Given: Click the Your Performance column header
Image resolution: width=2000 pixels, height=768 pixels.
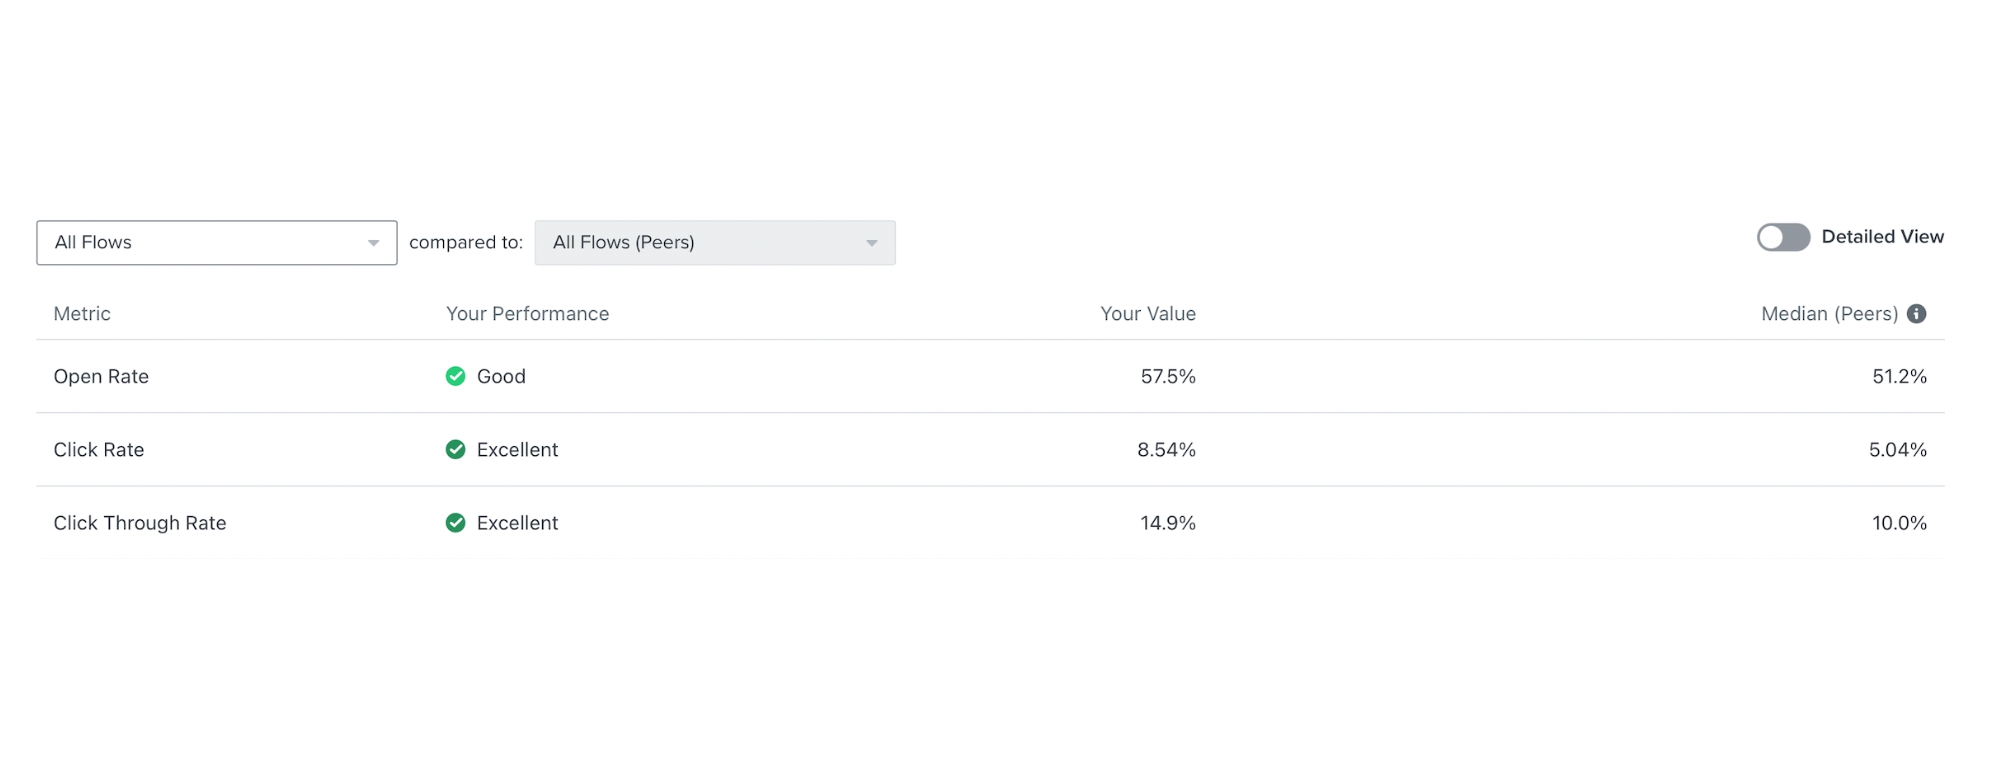Looking at the screenshot, I should [x=528, y=313].
